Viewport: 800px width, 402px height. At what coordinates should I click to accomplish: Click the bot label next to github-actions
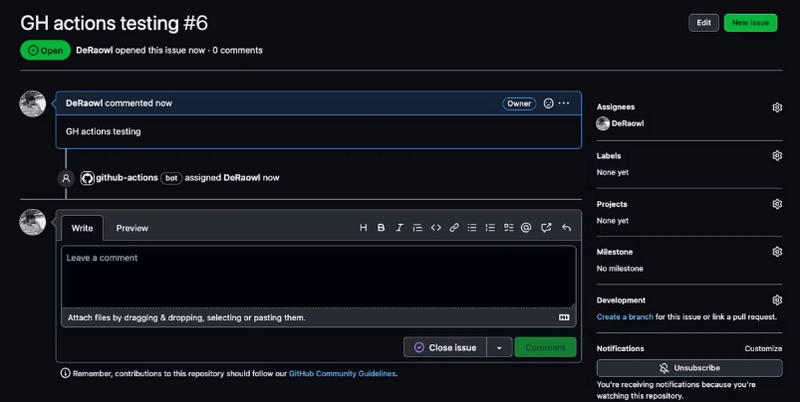[x=171, y=178]
